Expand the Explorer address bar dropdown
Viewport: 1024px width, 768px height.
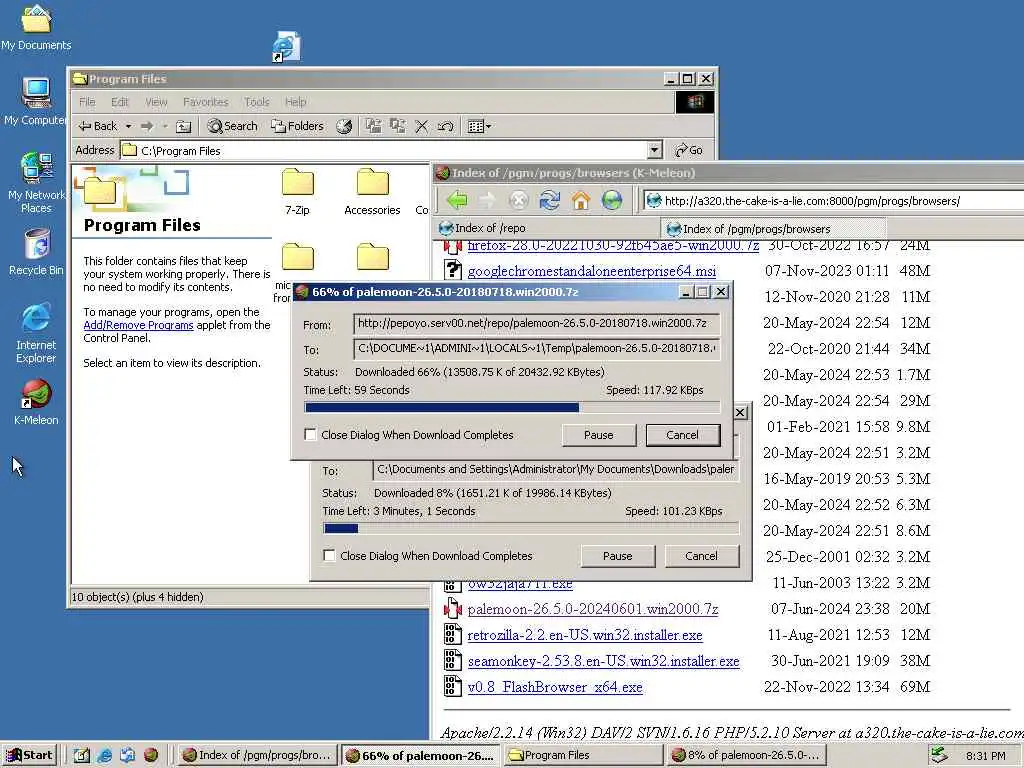pyautogui.click(x=655, y=150)
